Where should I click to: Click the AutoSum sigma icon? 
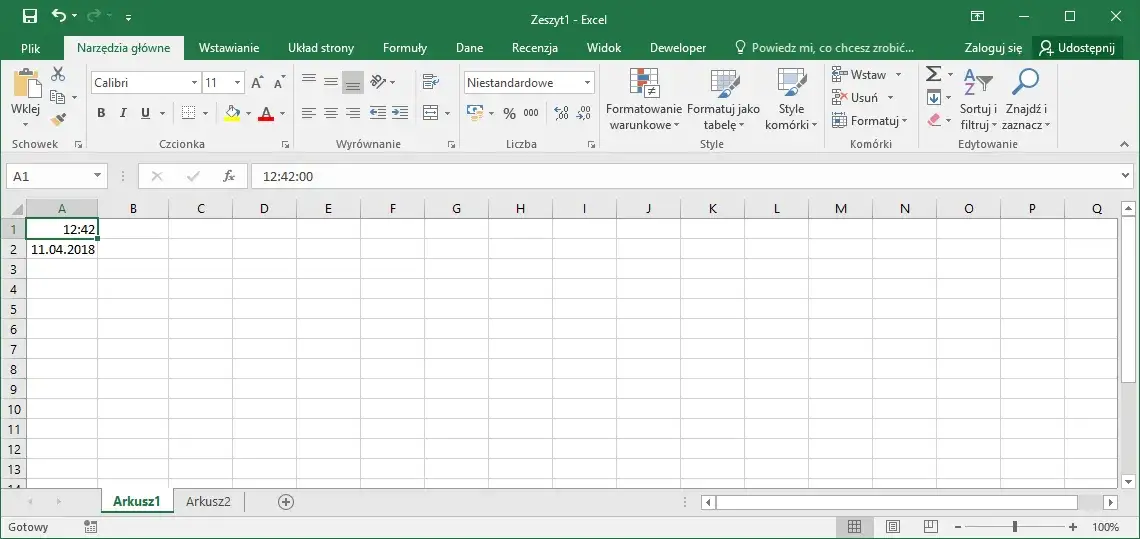click(x=934, y=74)
